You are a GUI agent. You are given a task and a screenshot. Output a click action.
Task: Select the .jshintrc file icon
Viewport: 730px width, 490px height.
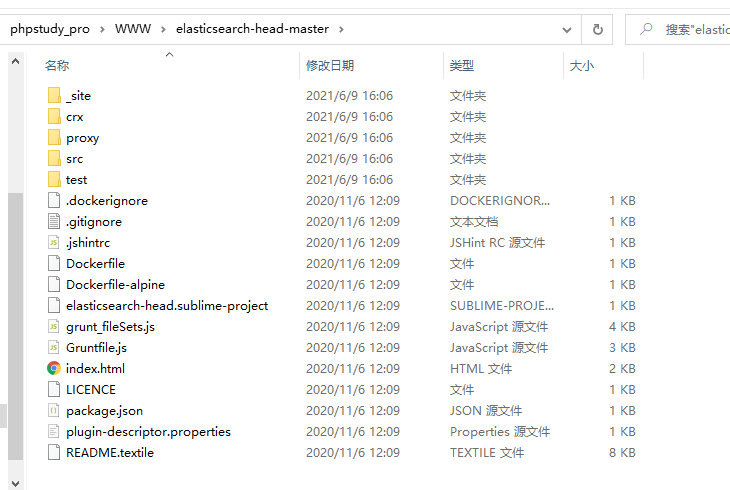click(x=54, y=242)
